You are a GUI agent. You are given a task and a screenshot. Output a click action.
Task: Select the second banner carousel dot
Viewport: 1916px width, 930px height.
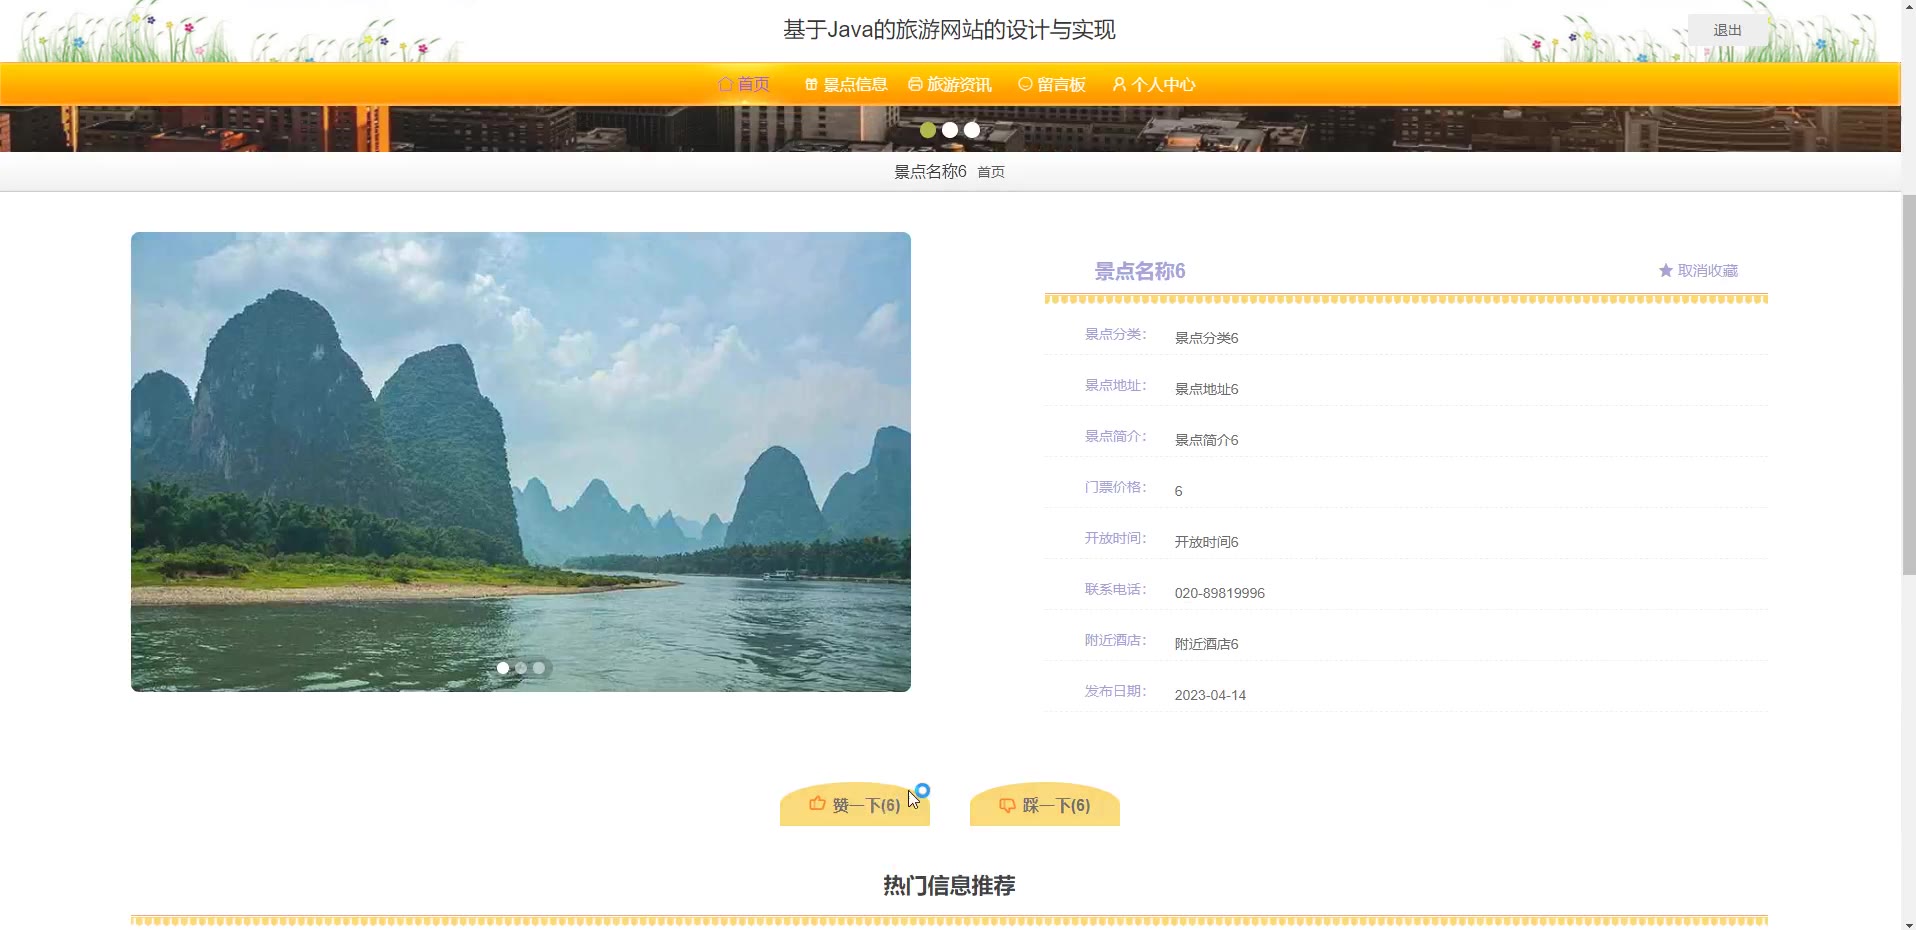point(950,130)
